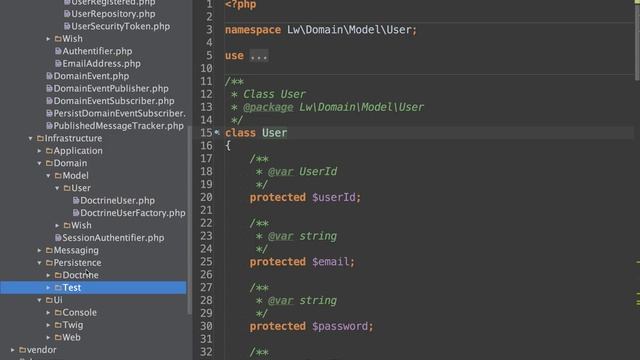Open PublishedMessageTracker.php file

pyautogui.click(x=118, y=126)
